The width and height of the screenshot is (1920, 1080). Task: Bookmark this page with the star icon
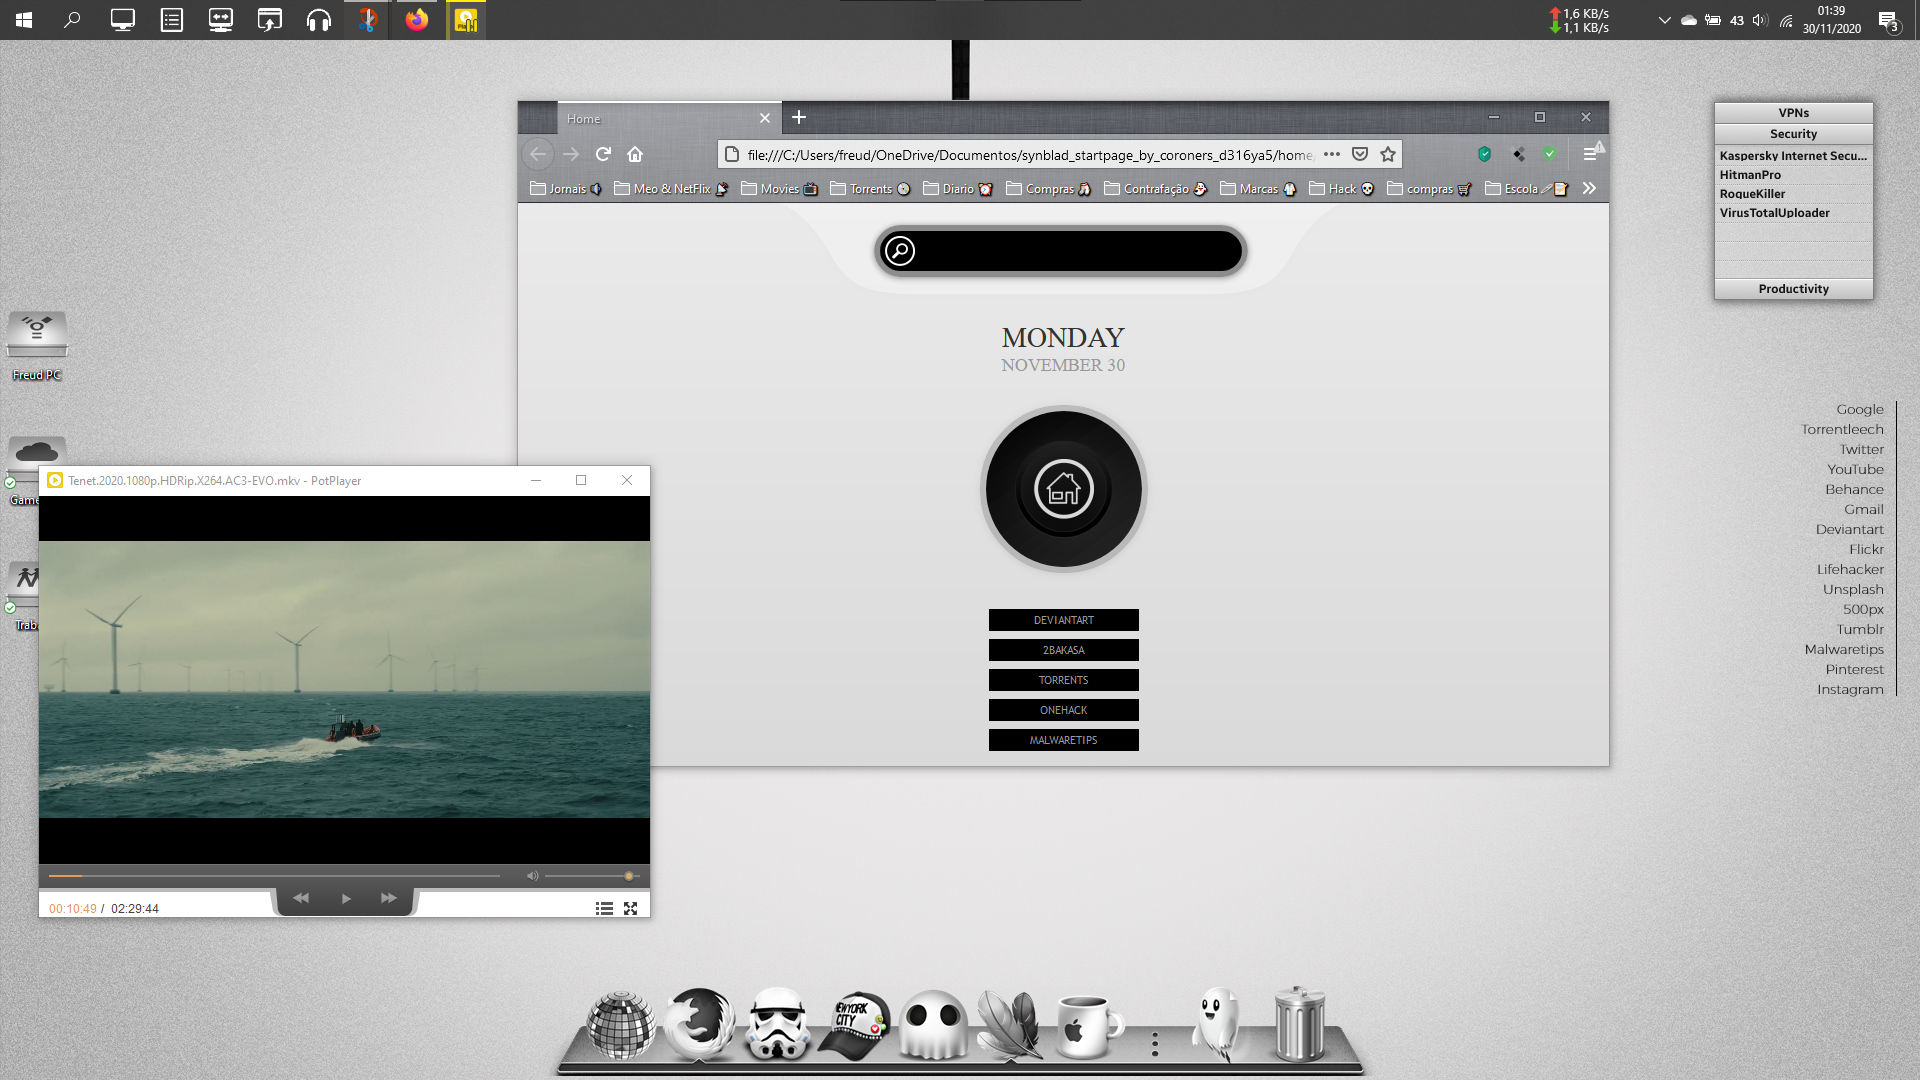click(1388, 154)
